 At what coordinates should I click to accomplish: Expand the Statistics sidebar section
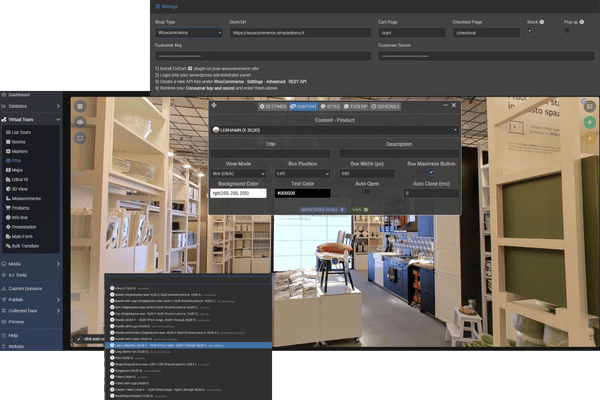click(31, 106)
